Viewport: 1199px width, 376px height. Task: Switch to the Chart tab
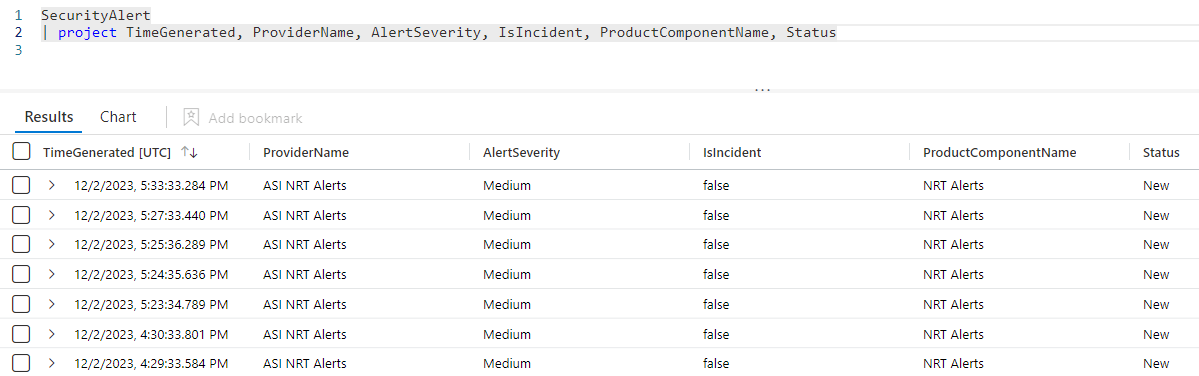pos(119,117)
